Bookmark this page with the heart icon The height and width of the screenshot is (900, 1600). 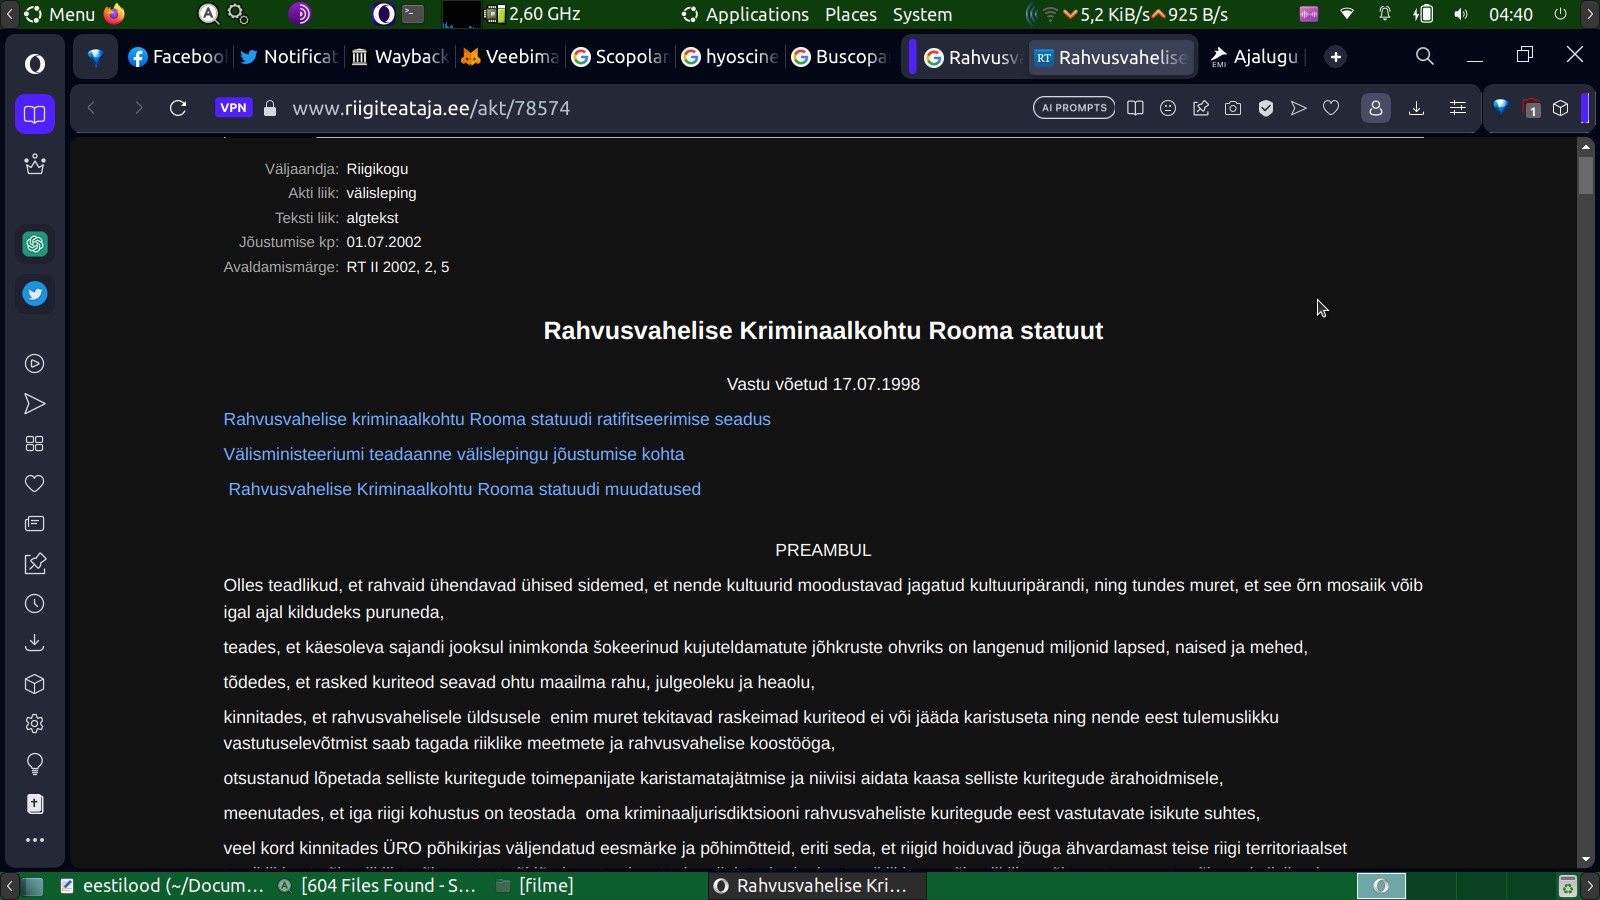1331,108
